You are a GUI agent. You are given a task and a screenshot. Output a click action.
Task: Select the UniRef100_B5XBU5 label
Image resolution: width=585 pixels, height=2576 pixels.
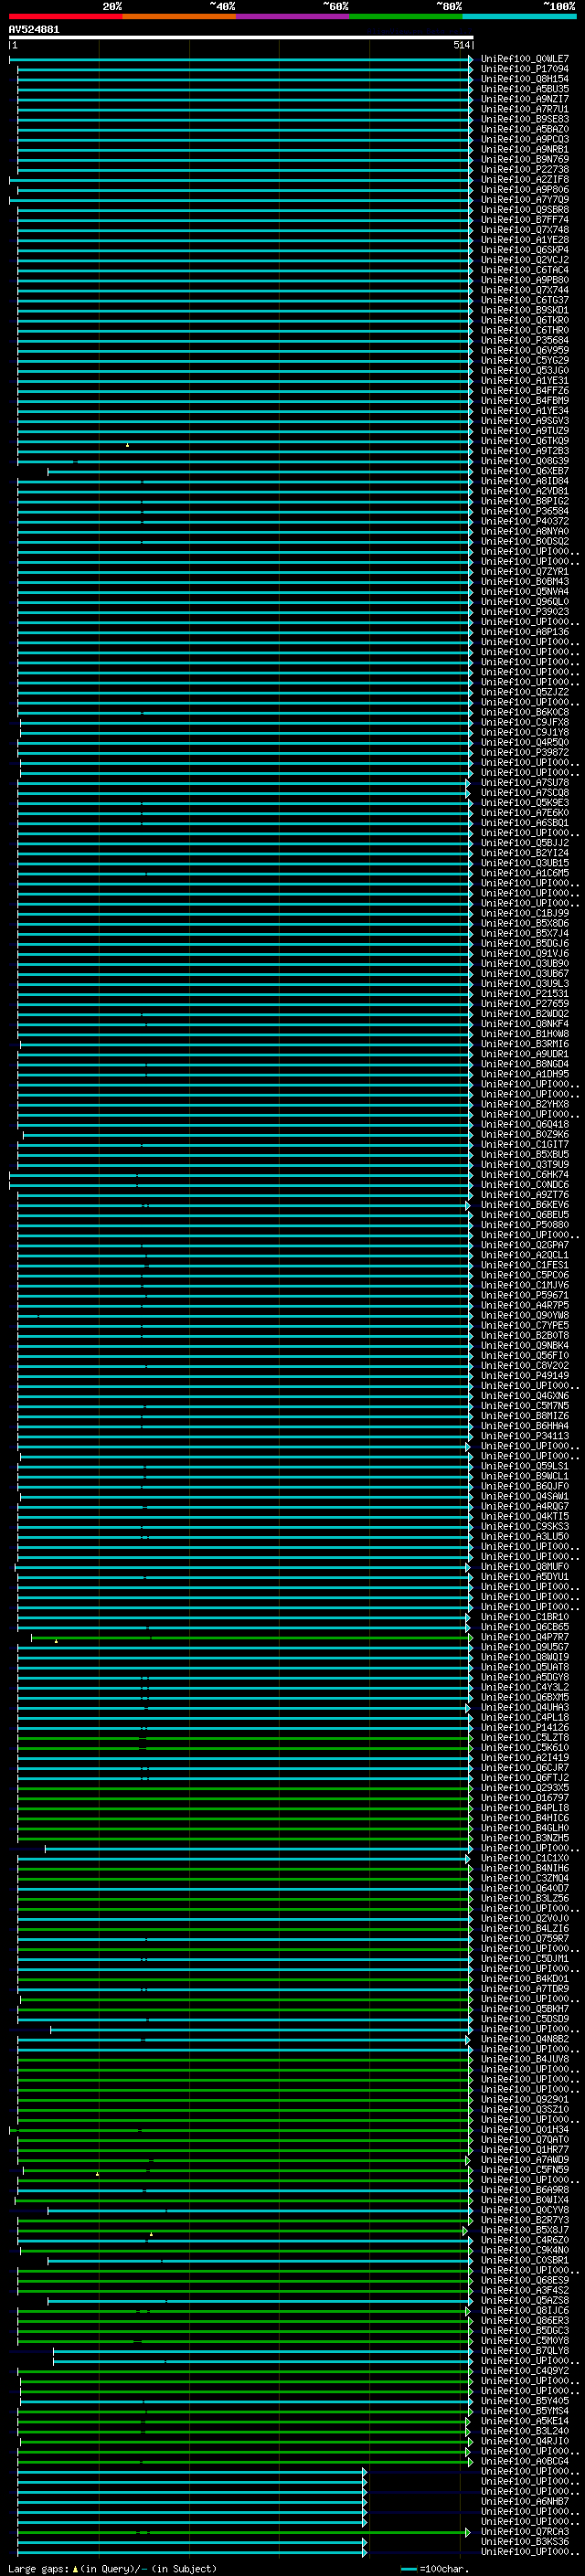(524, 1154)
